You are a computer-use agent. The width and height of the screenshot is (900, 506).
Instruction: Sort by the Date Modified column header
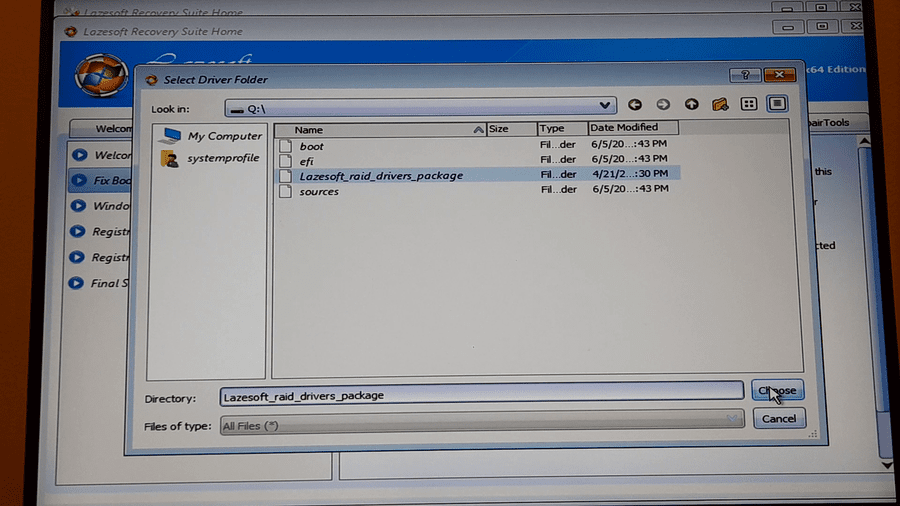[633, 127]
